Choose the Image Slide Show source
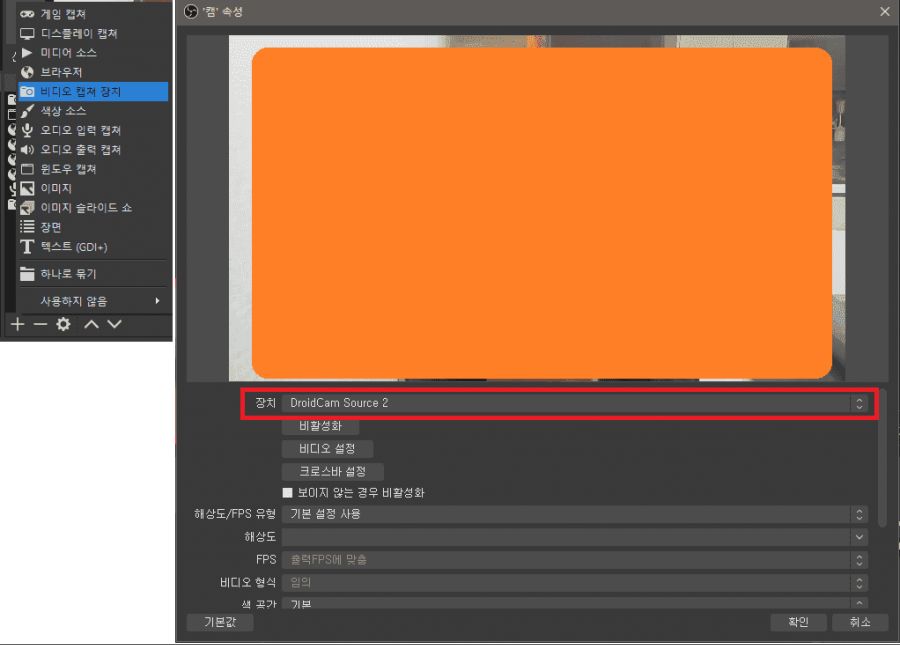This screenshot has width=900, height=645. [70, 207]
